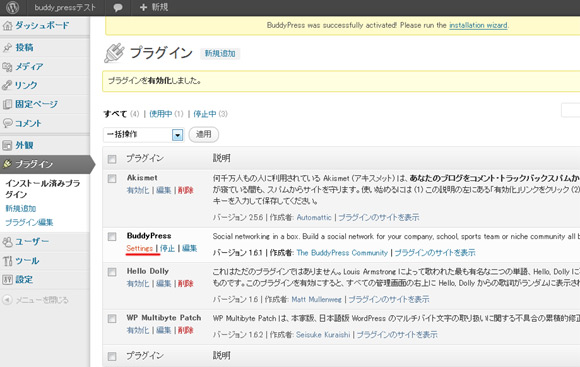Open the 外観 menu
The image size is (580, 367).
pos(24,145)
